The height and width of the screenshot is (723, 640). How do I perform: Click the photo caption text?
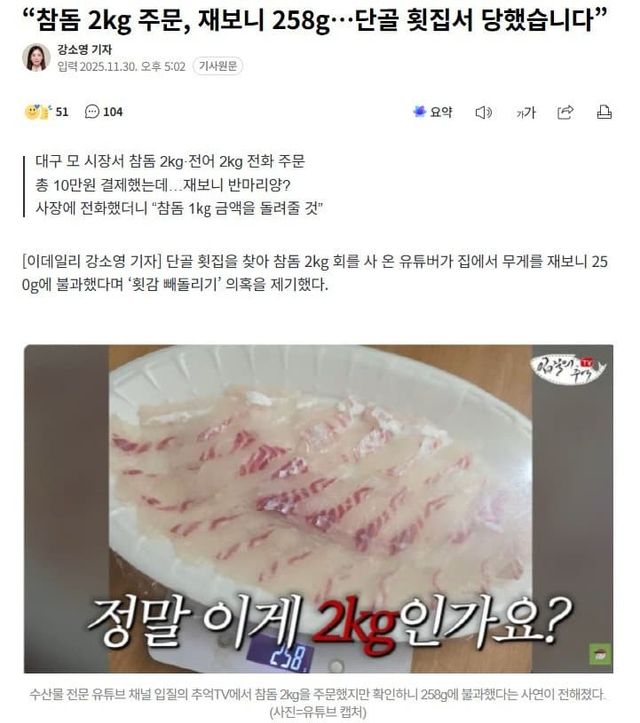pos(318,702)
